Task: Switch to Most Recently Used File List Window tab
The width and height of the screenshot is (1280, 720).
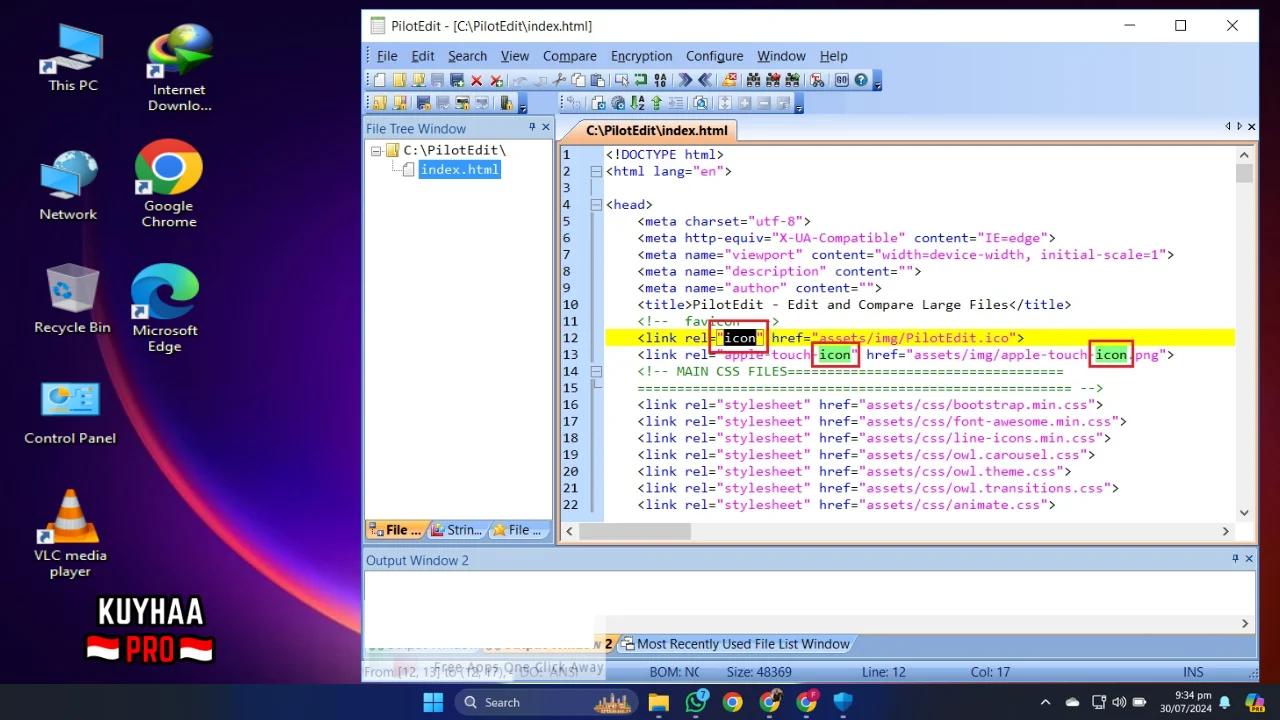Action: 735,644
